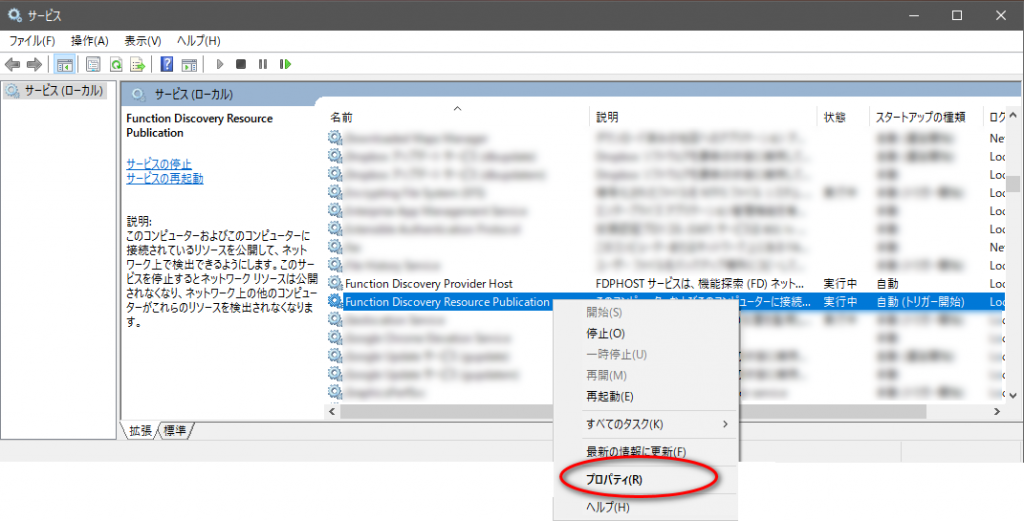Choose 停止(O) from the context menu

(605, 333)
